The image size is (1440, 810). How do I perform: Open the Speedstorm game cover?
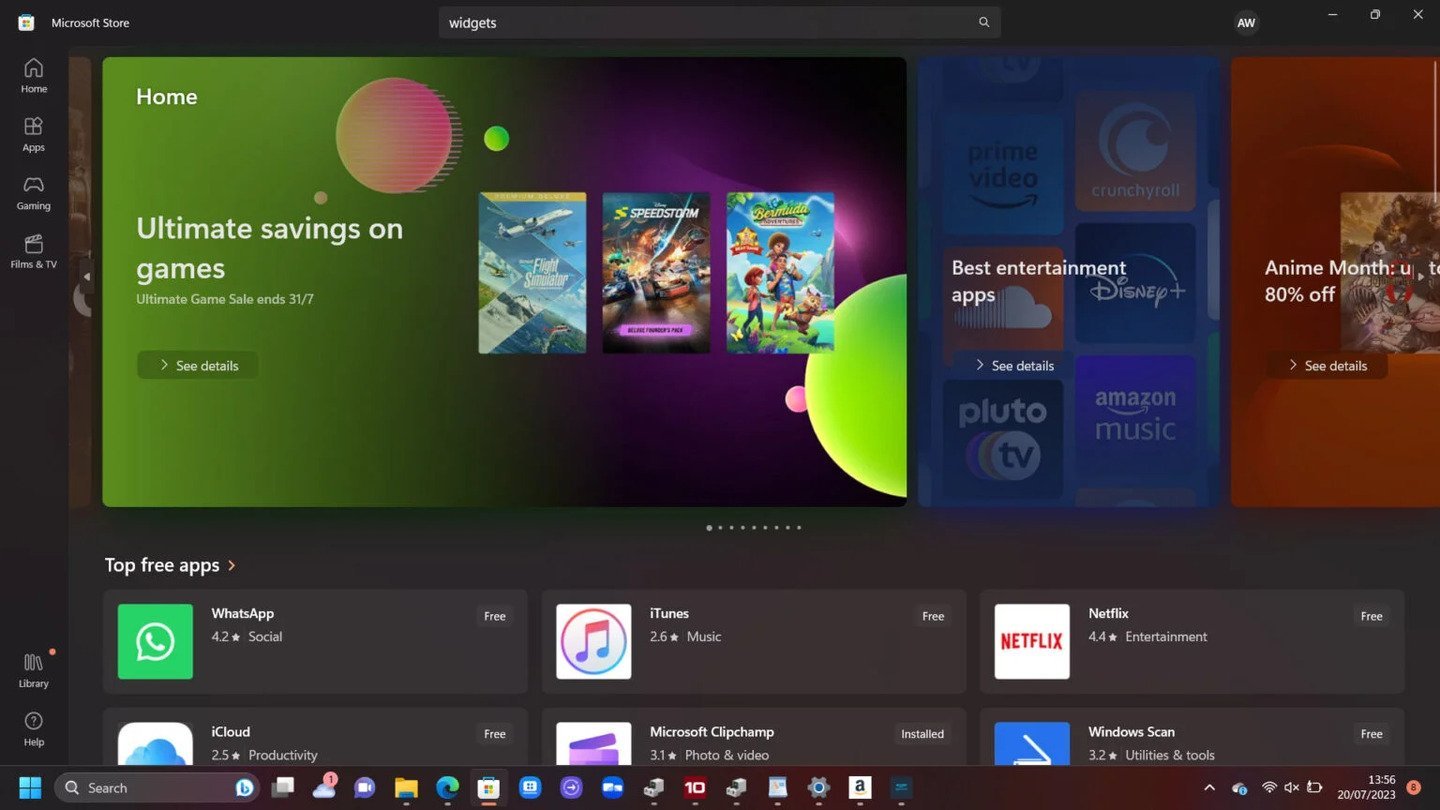tap(656, 273)
